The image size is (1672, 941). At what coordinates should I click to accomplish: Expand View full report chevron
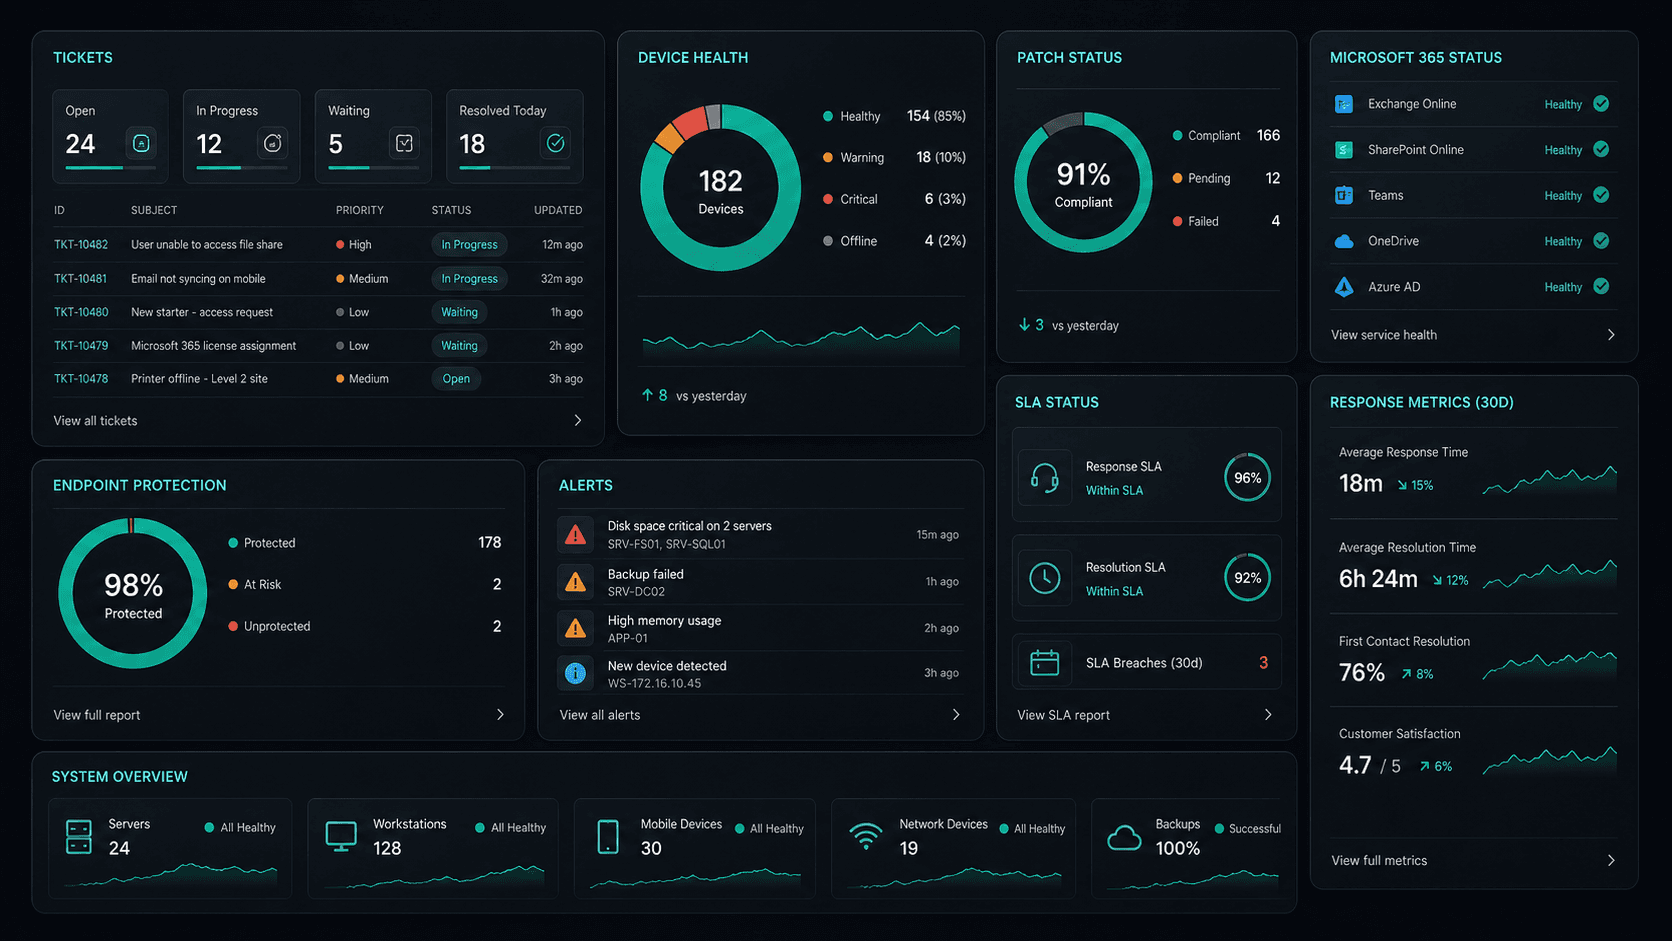[x=501, y=715]
